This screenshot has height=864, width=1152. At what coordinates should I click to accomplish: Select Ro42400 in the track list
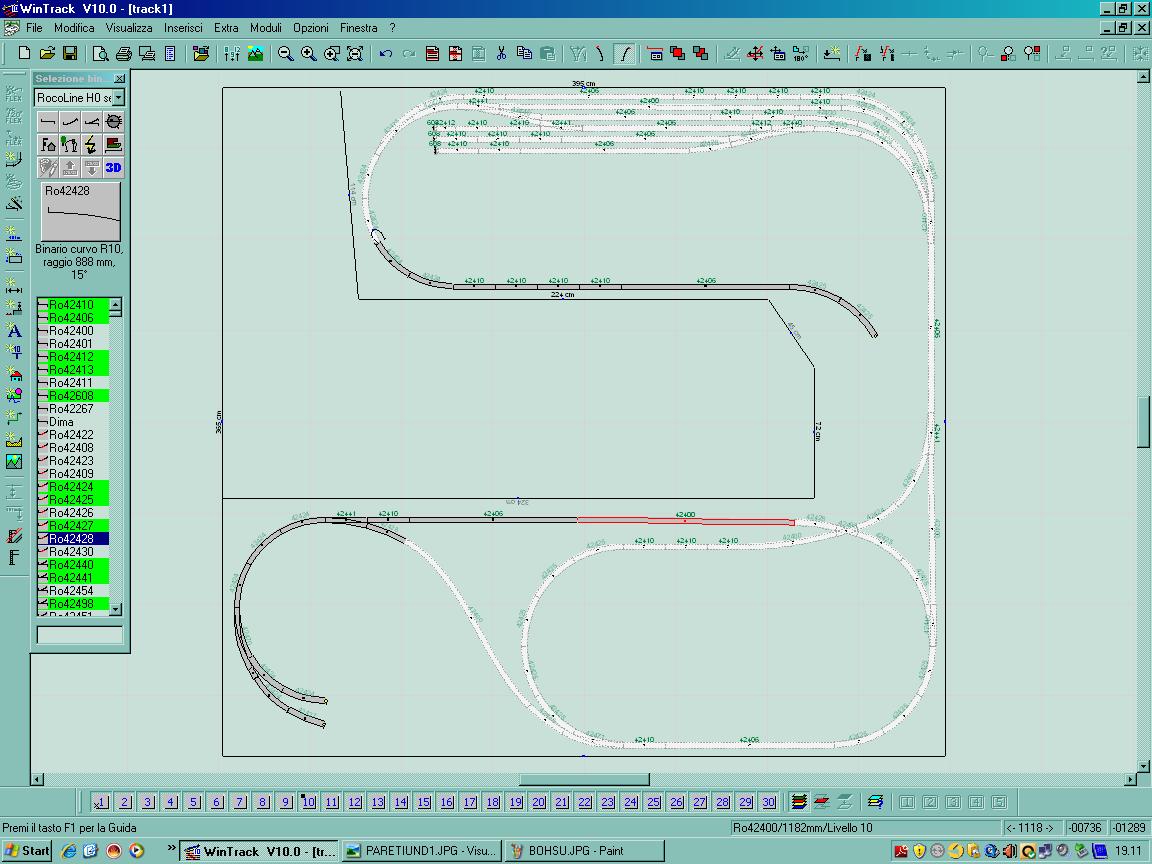pyautogui.click(x=73, y=331)
